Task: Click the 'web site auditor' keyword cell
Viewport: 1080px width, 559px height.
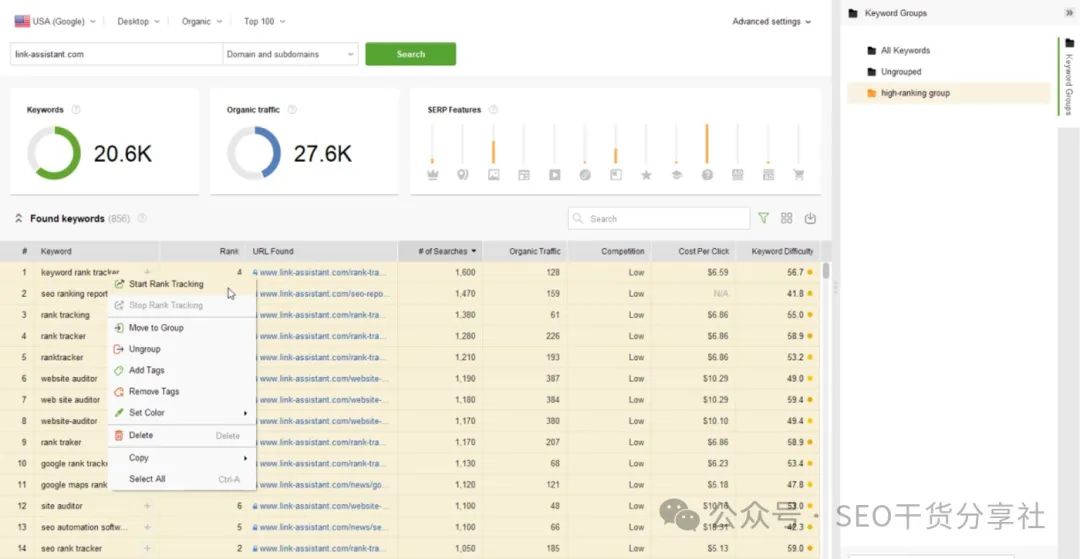Action: click(x=70, y=399)
